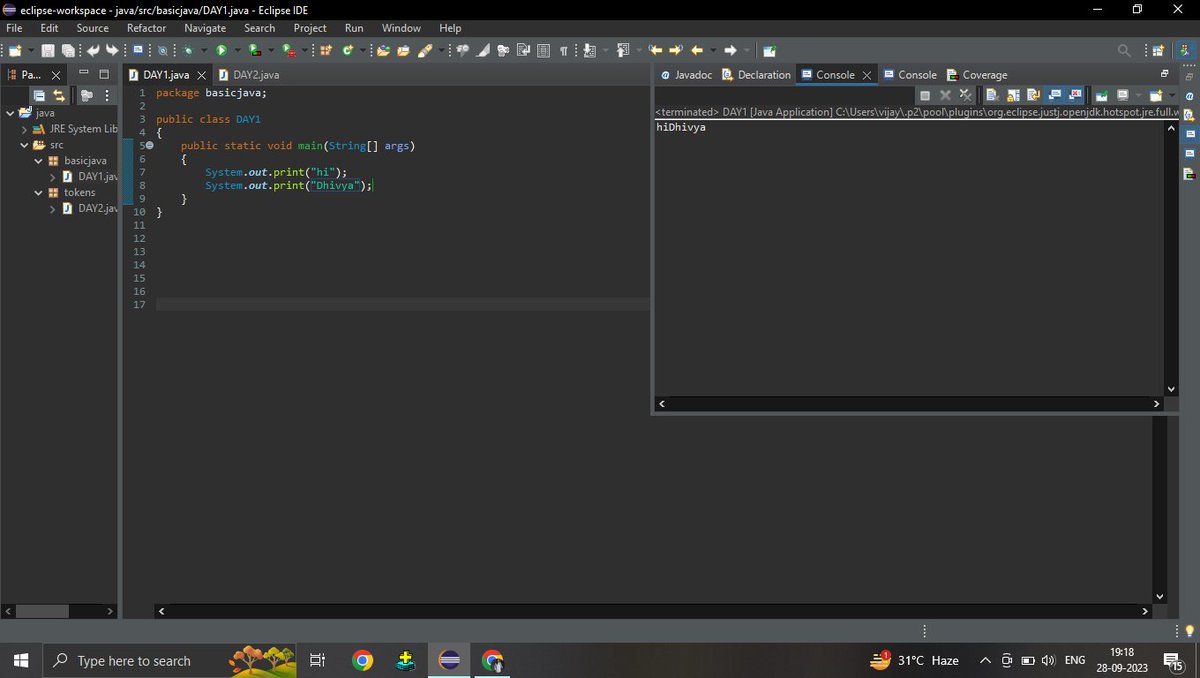This screenshot has width=1200, height=678.
Task: Click the New Java Package icon
Action: pos(326,50)
